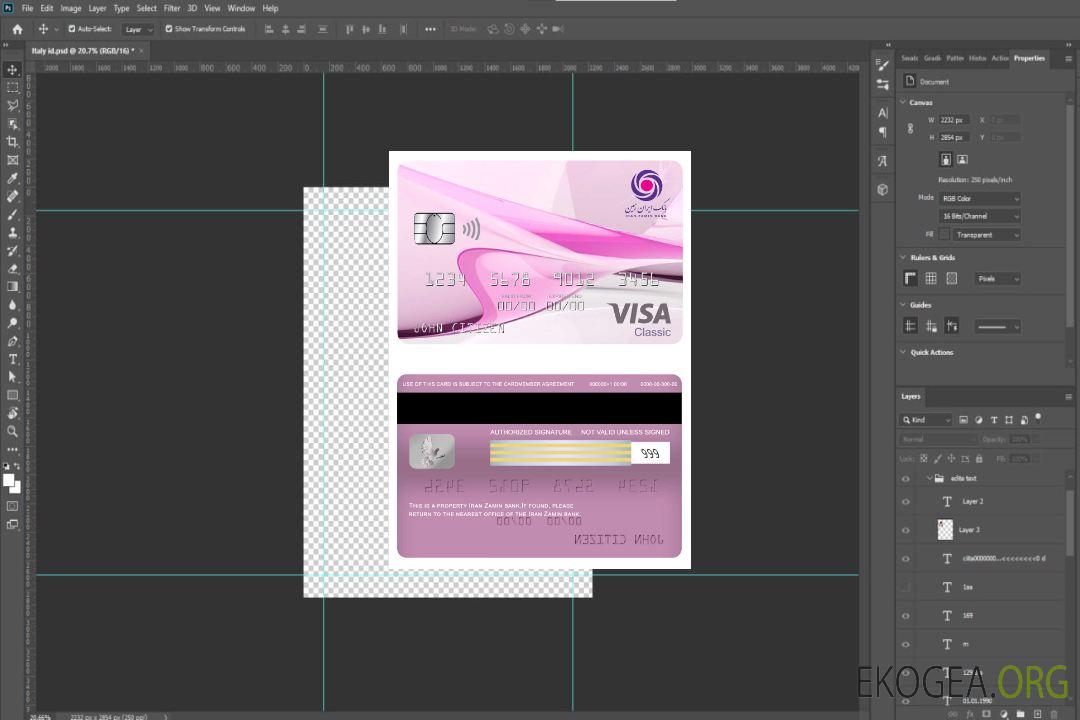Image resolution: width=1080 pixels, height=720 pixels.
Task: Open the Window menu
Action: (241, 8)
